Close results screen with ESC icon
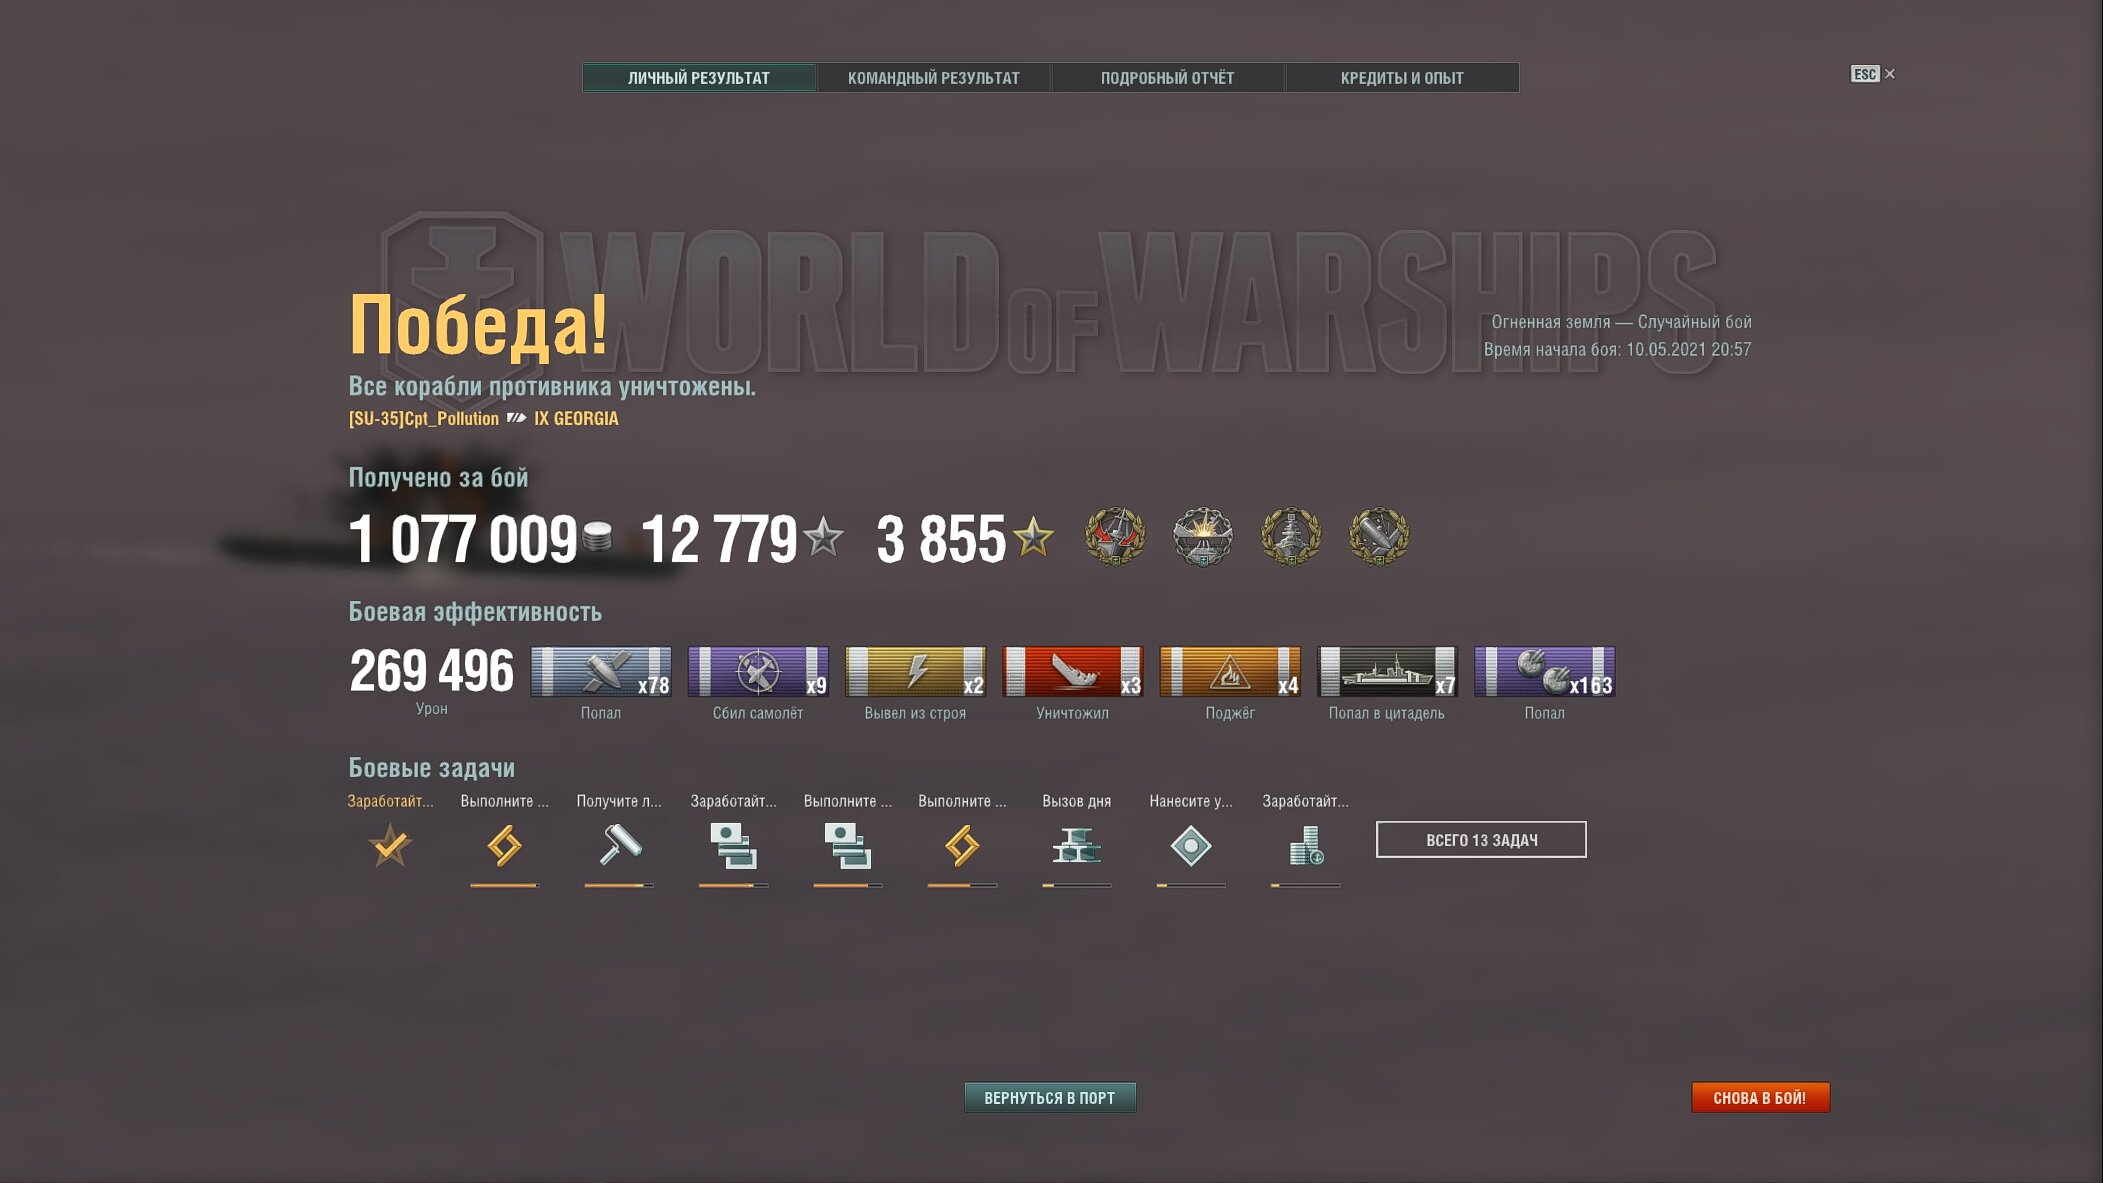Screen dimensions: 2103x1183 1872,74
